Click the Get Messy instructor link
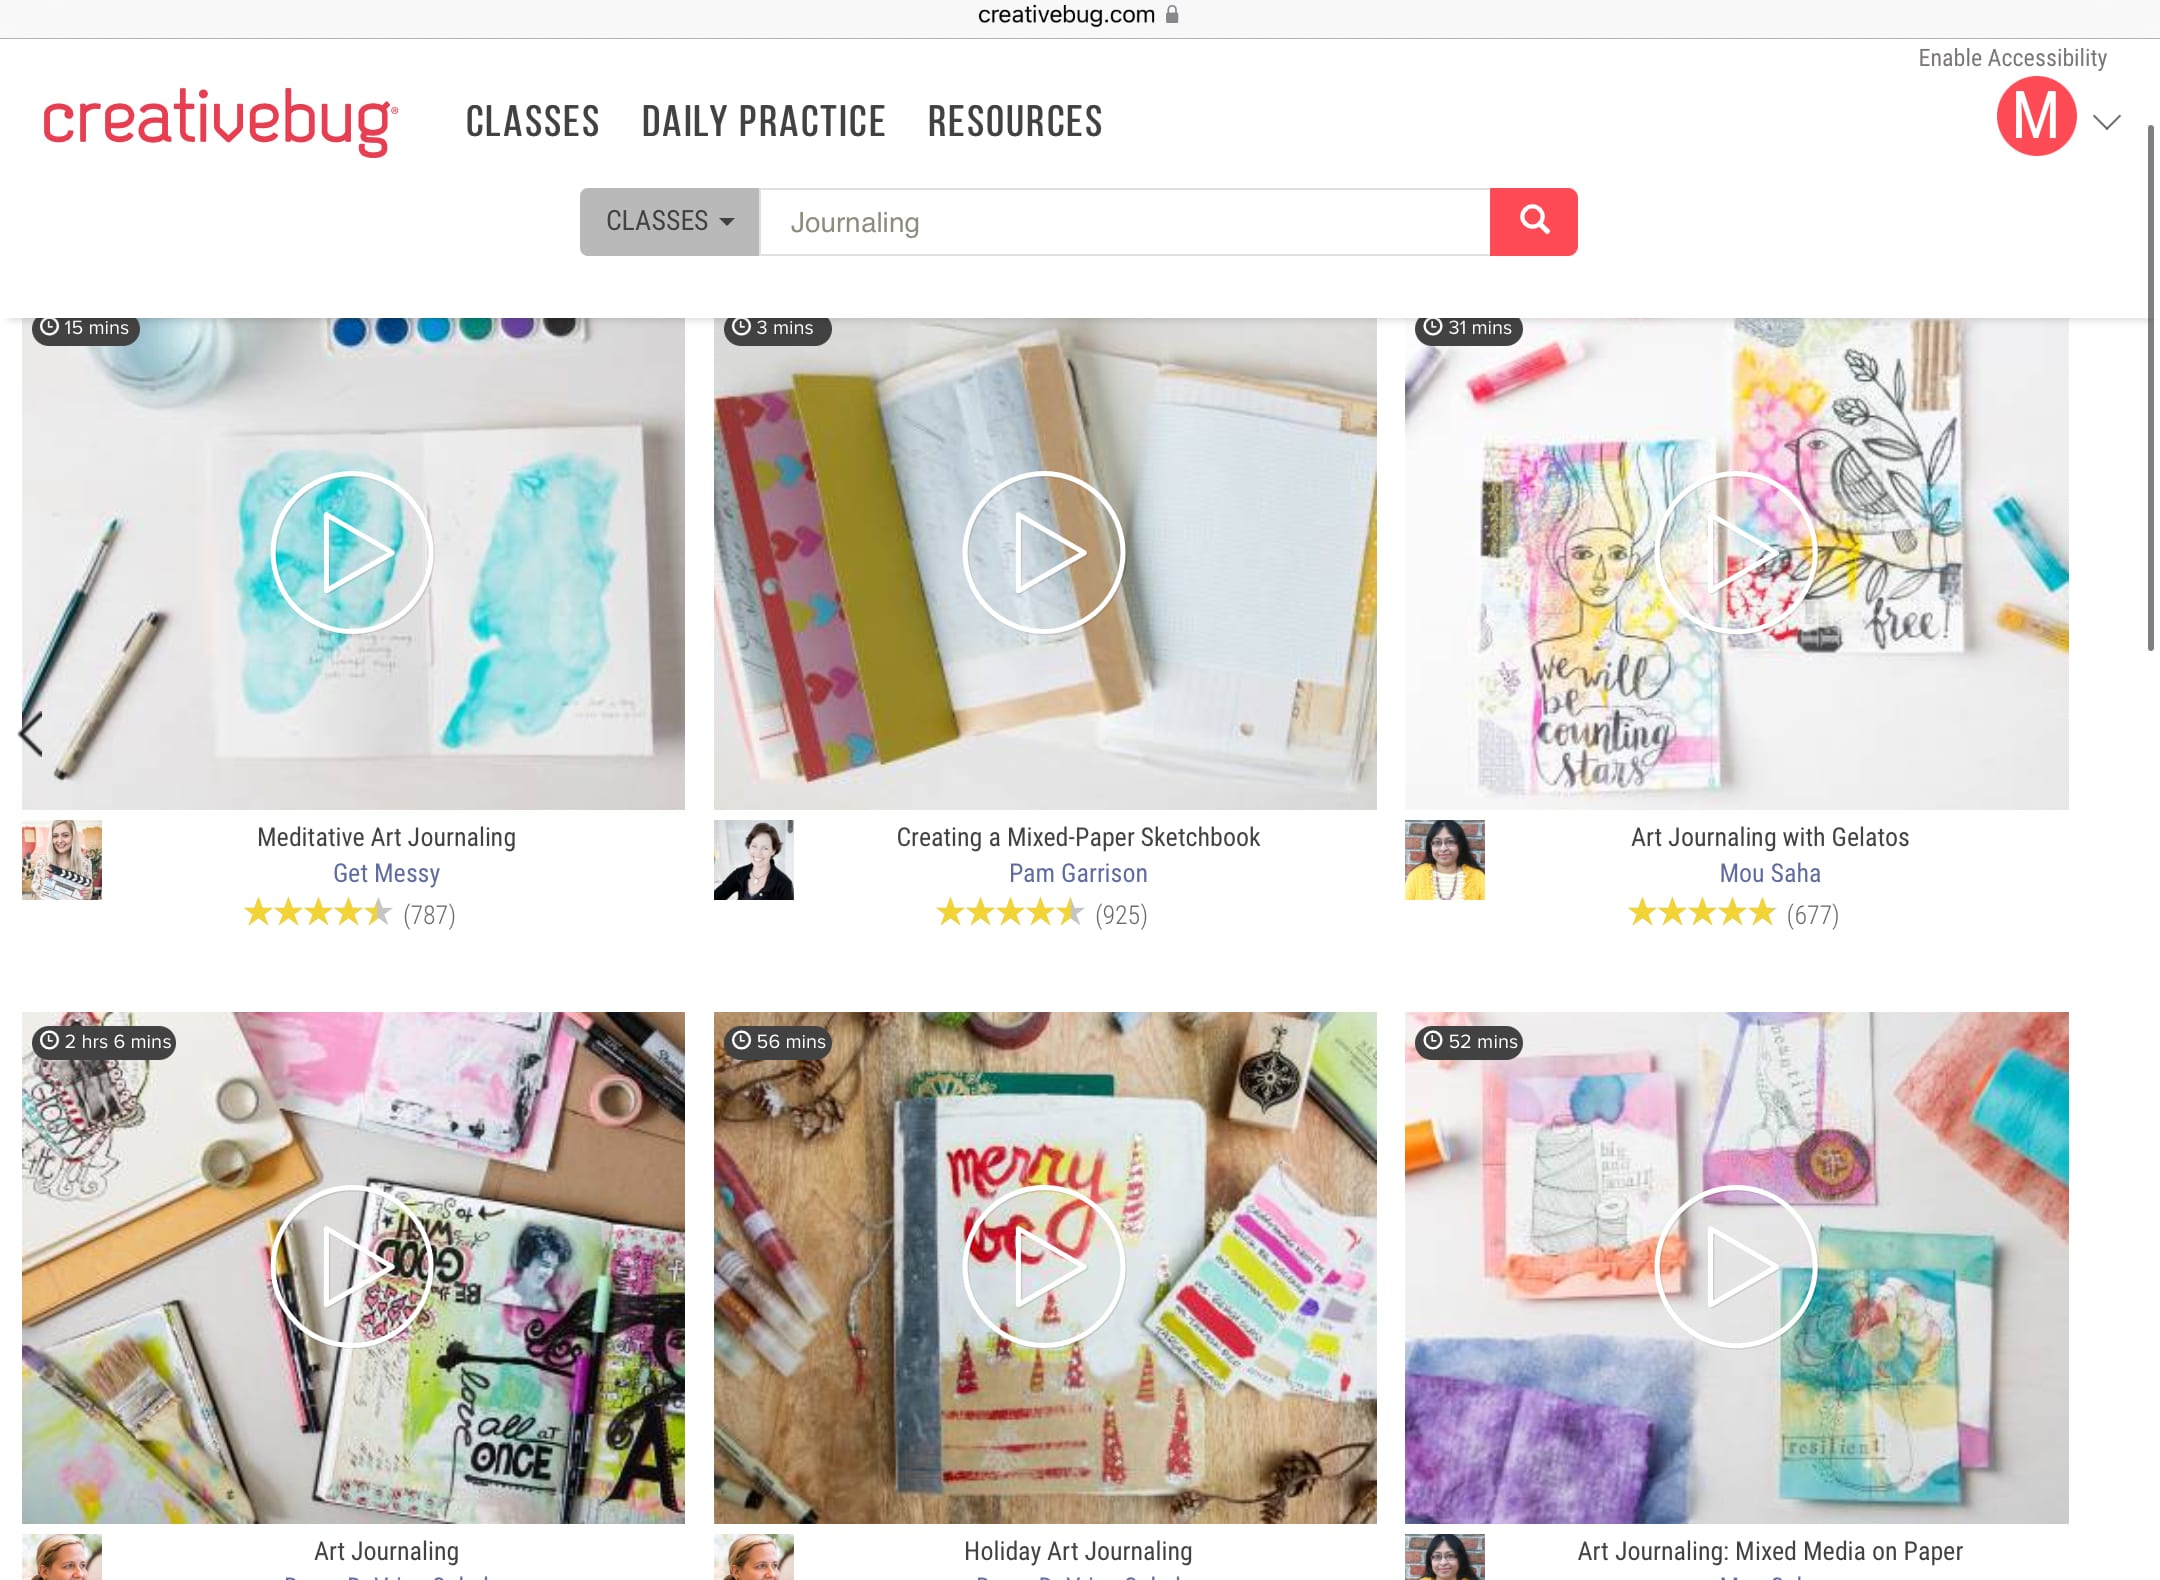The image size is (2160, 1580). pyautogui.click(x=386, y=873)
